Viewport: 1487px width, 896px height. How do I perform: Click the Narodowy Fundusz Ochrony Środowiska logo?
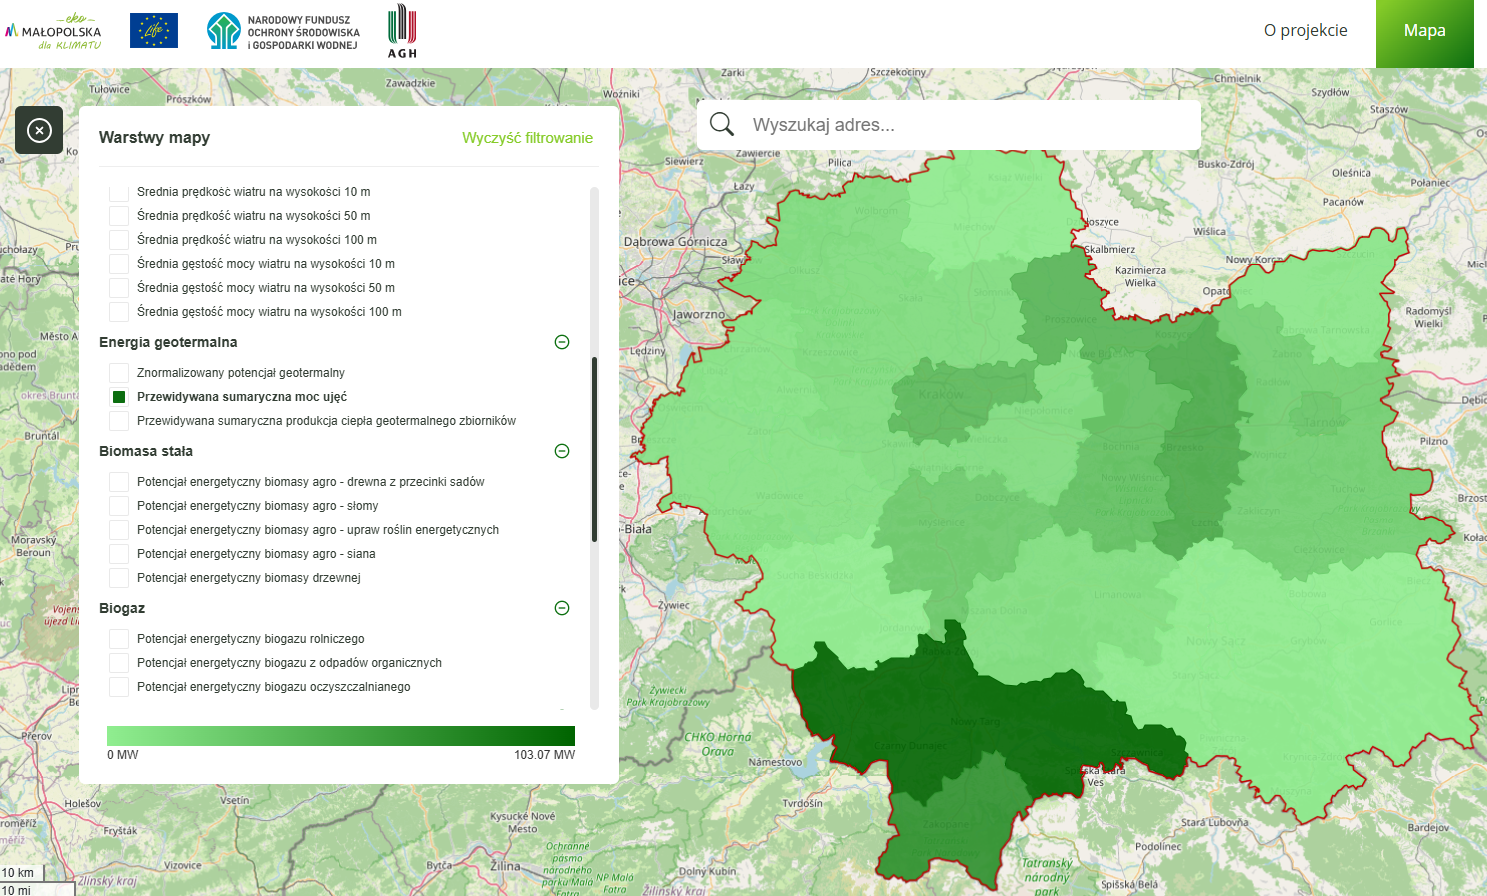[x=283, y=32]
